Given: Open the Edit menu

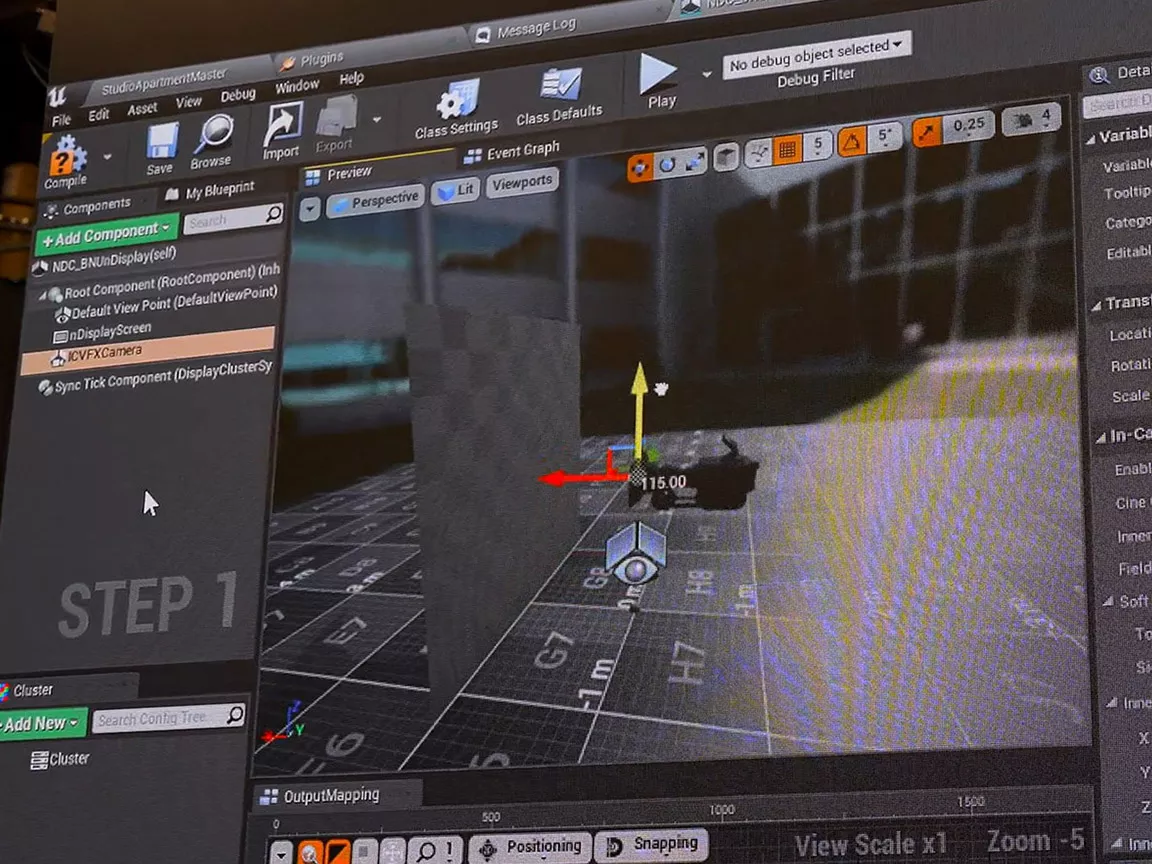Looking at the screenshot, I should 98,115.
